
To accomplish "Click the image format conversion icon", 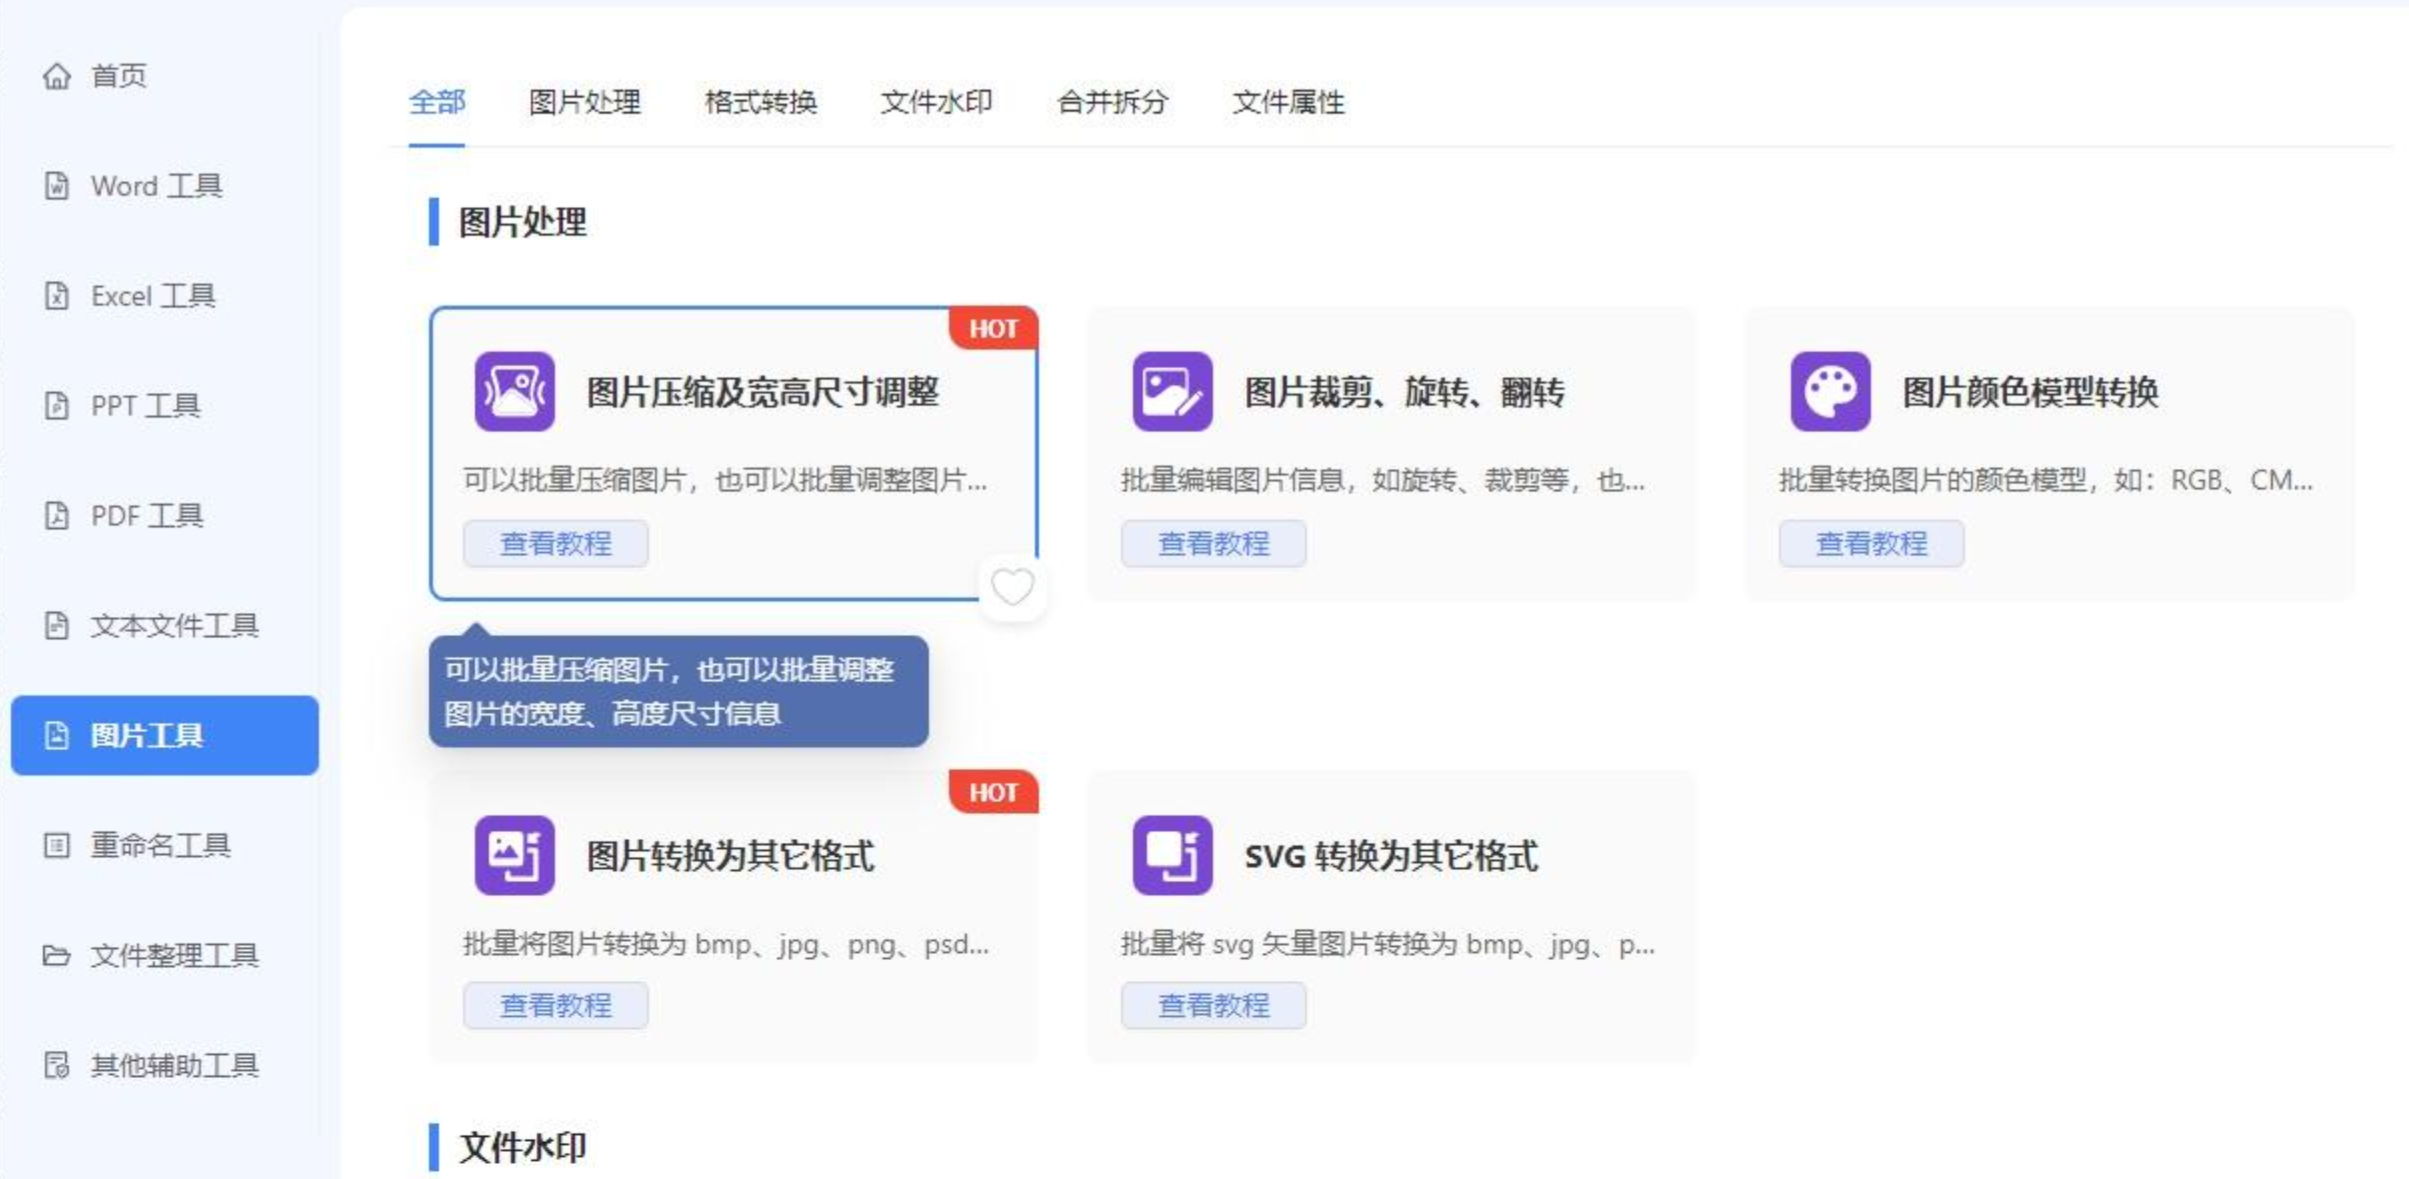I will tap(514, 855).
